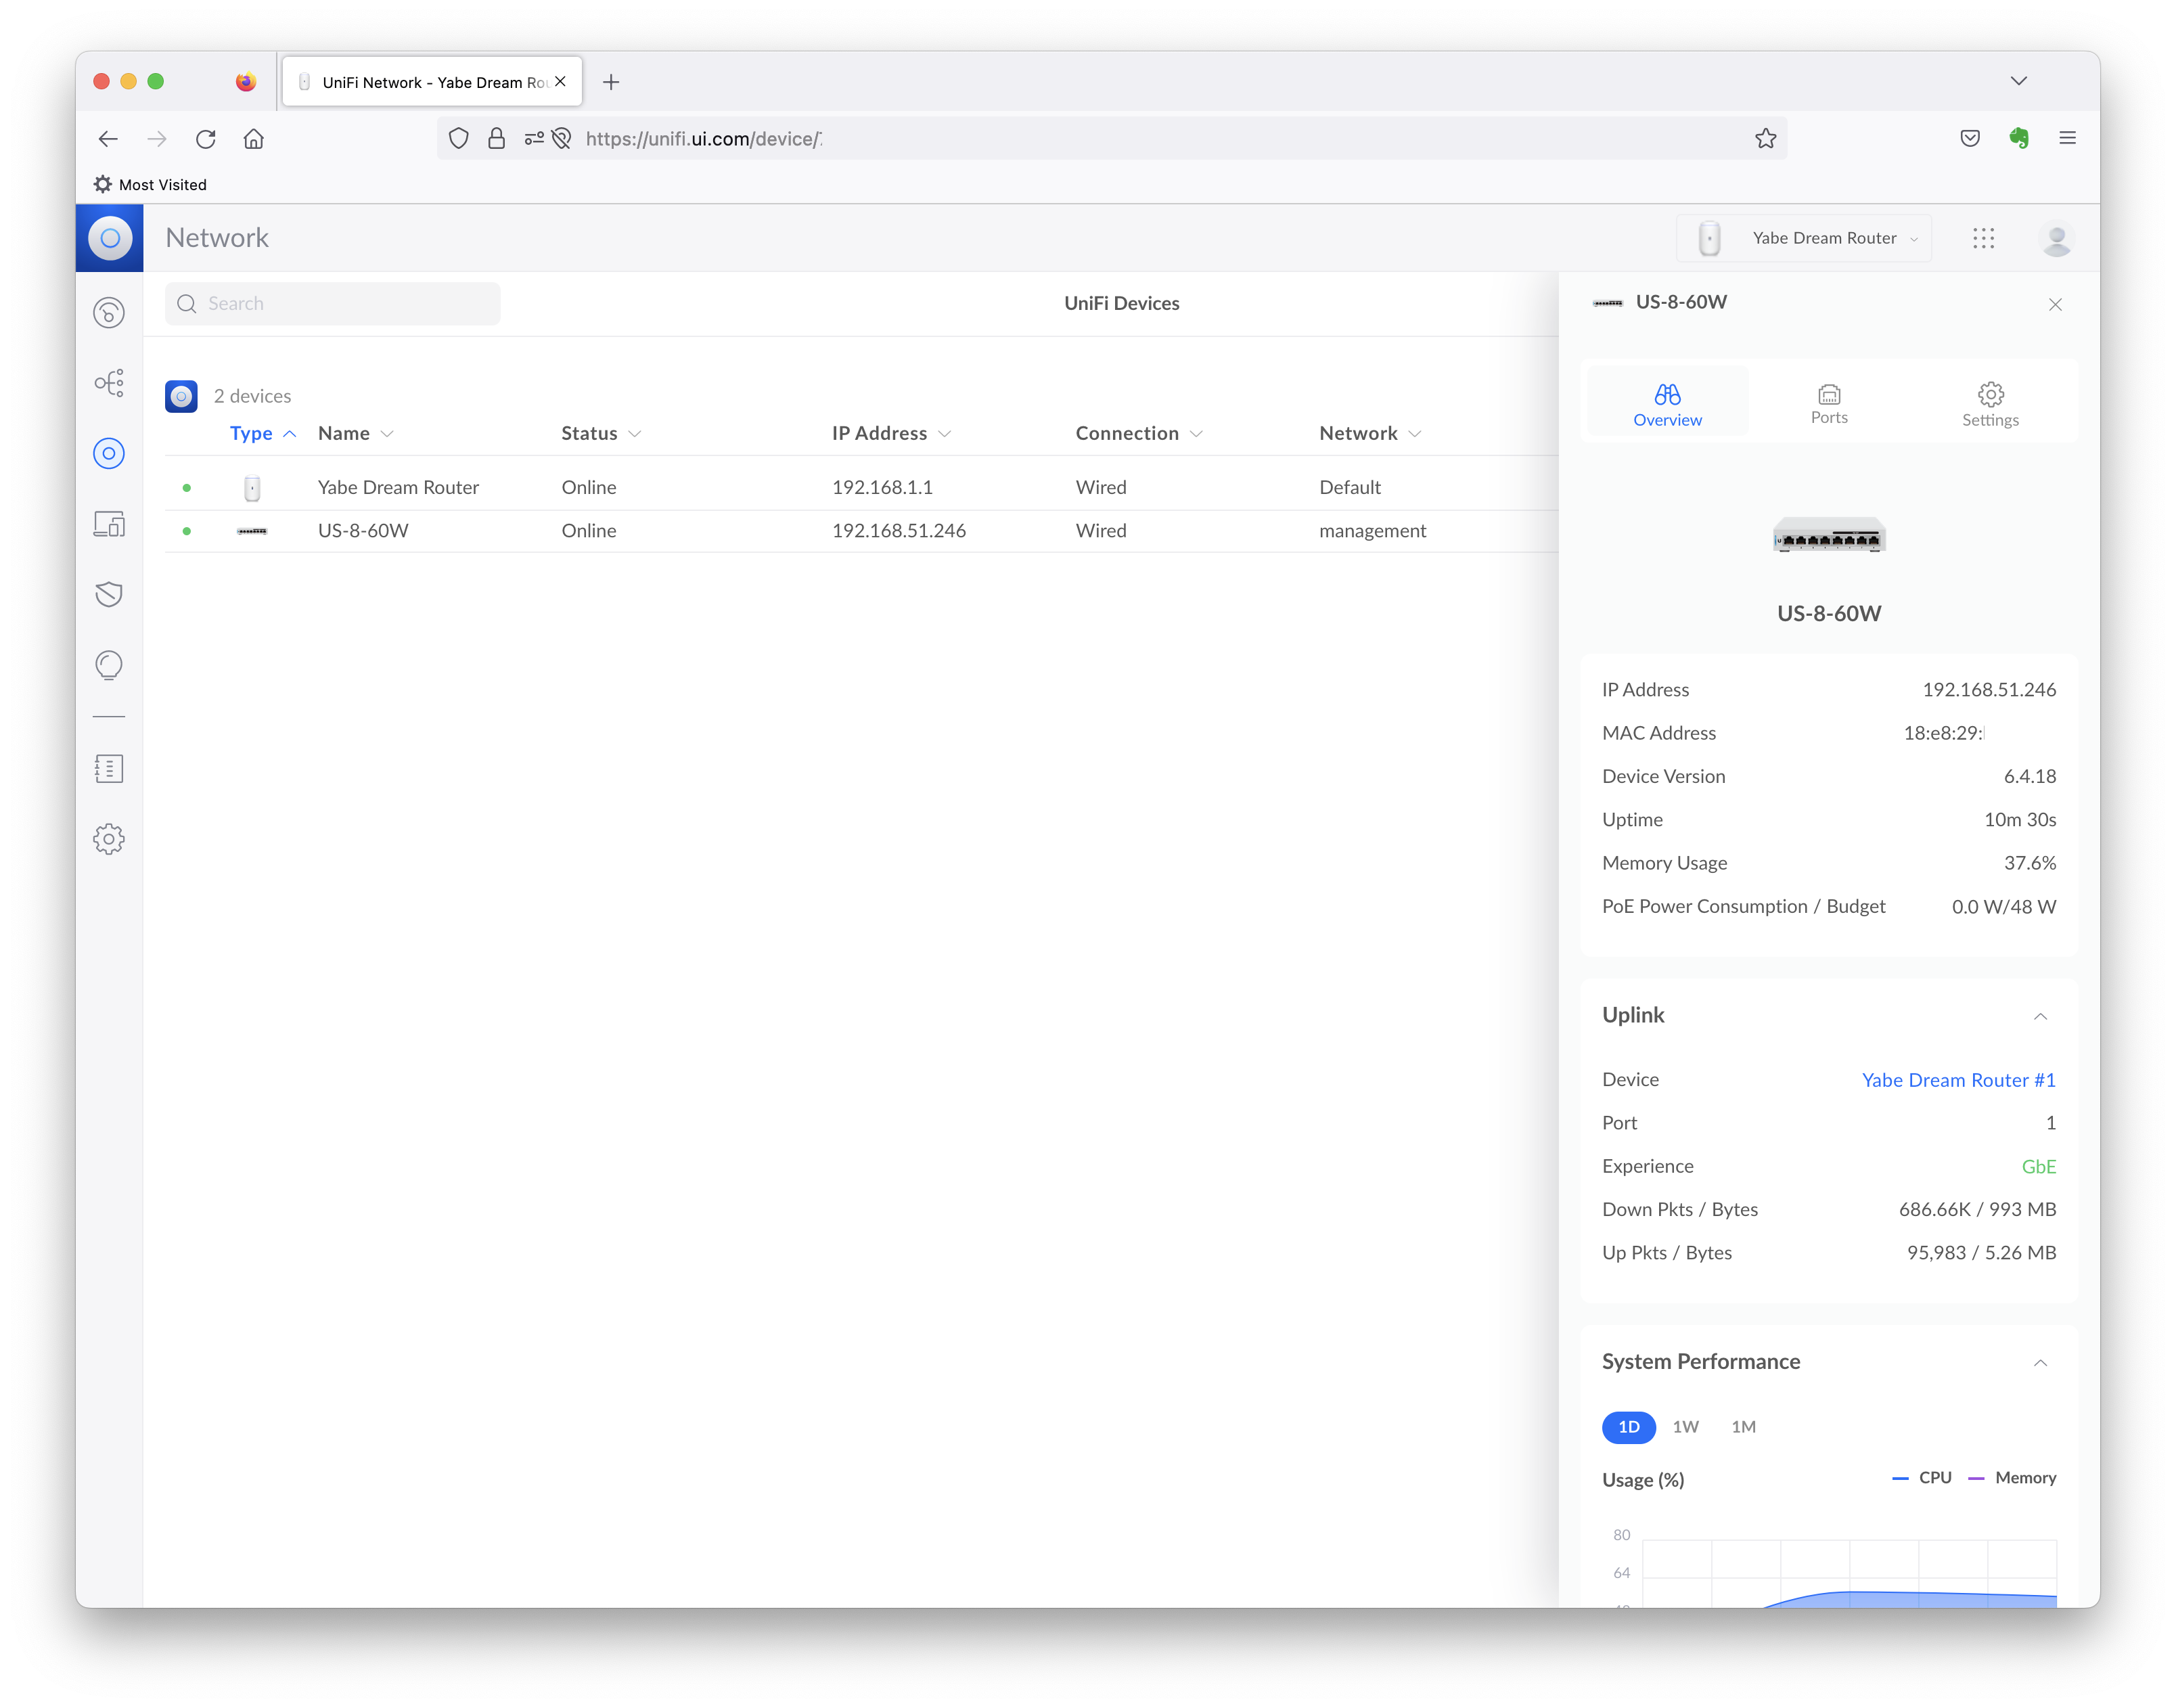Toggle the CPU legend series
Image resolution: width=2176 pixels, height=1708 pixels.
(x=1922, y=1478)
